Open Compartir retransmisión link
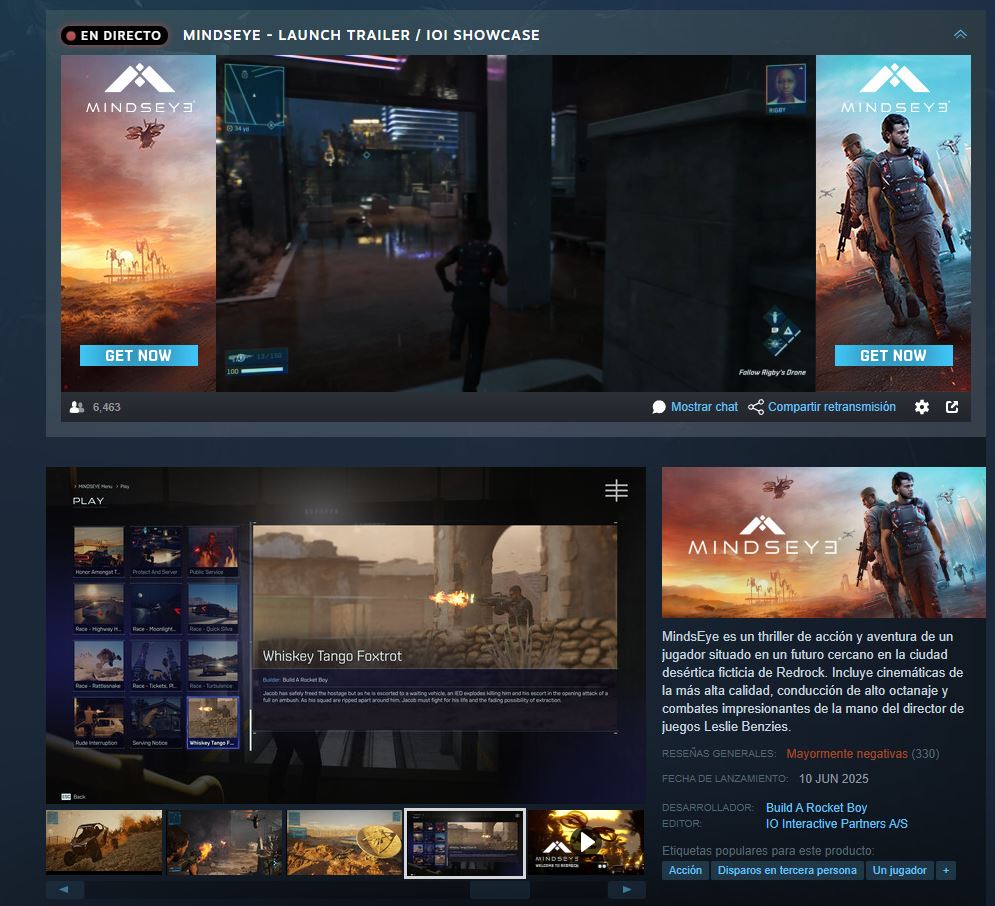The image size is (995, 906). 832,407
